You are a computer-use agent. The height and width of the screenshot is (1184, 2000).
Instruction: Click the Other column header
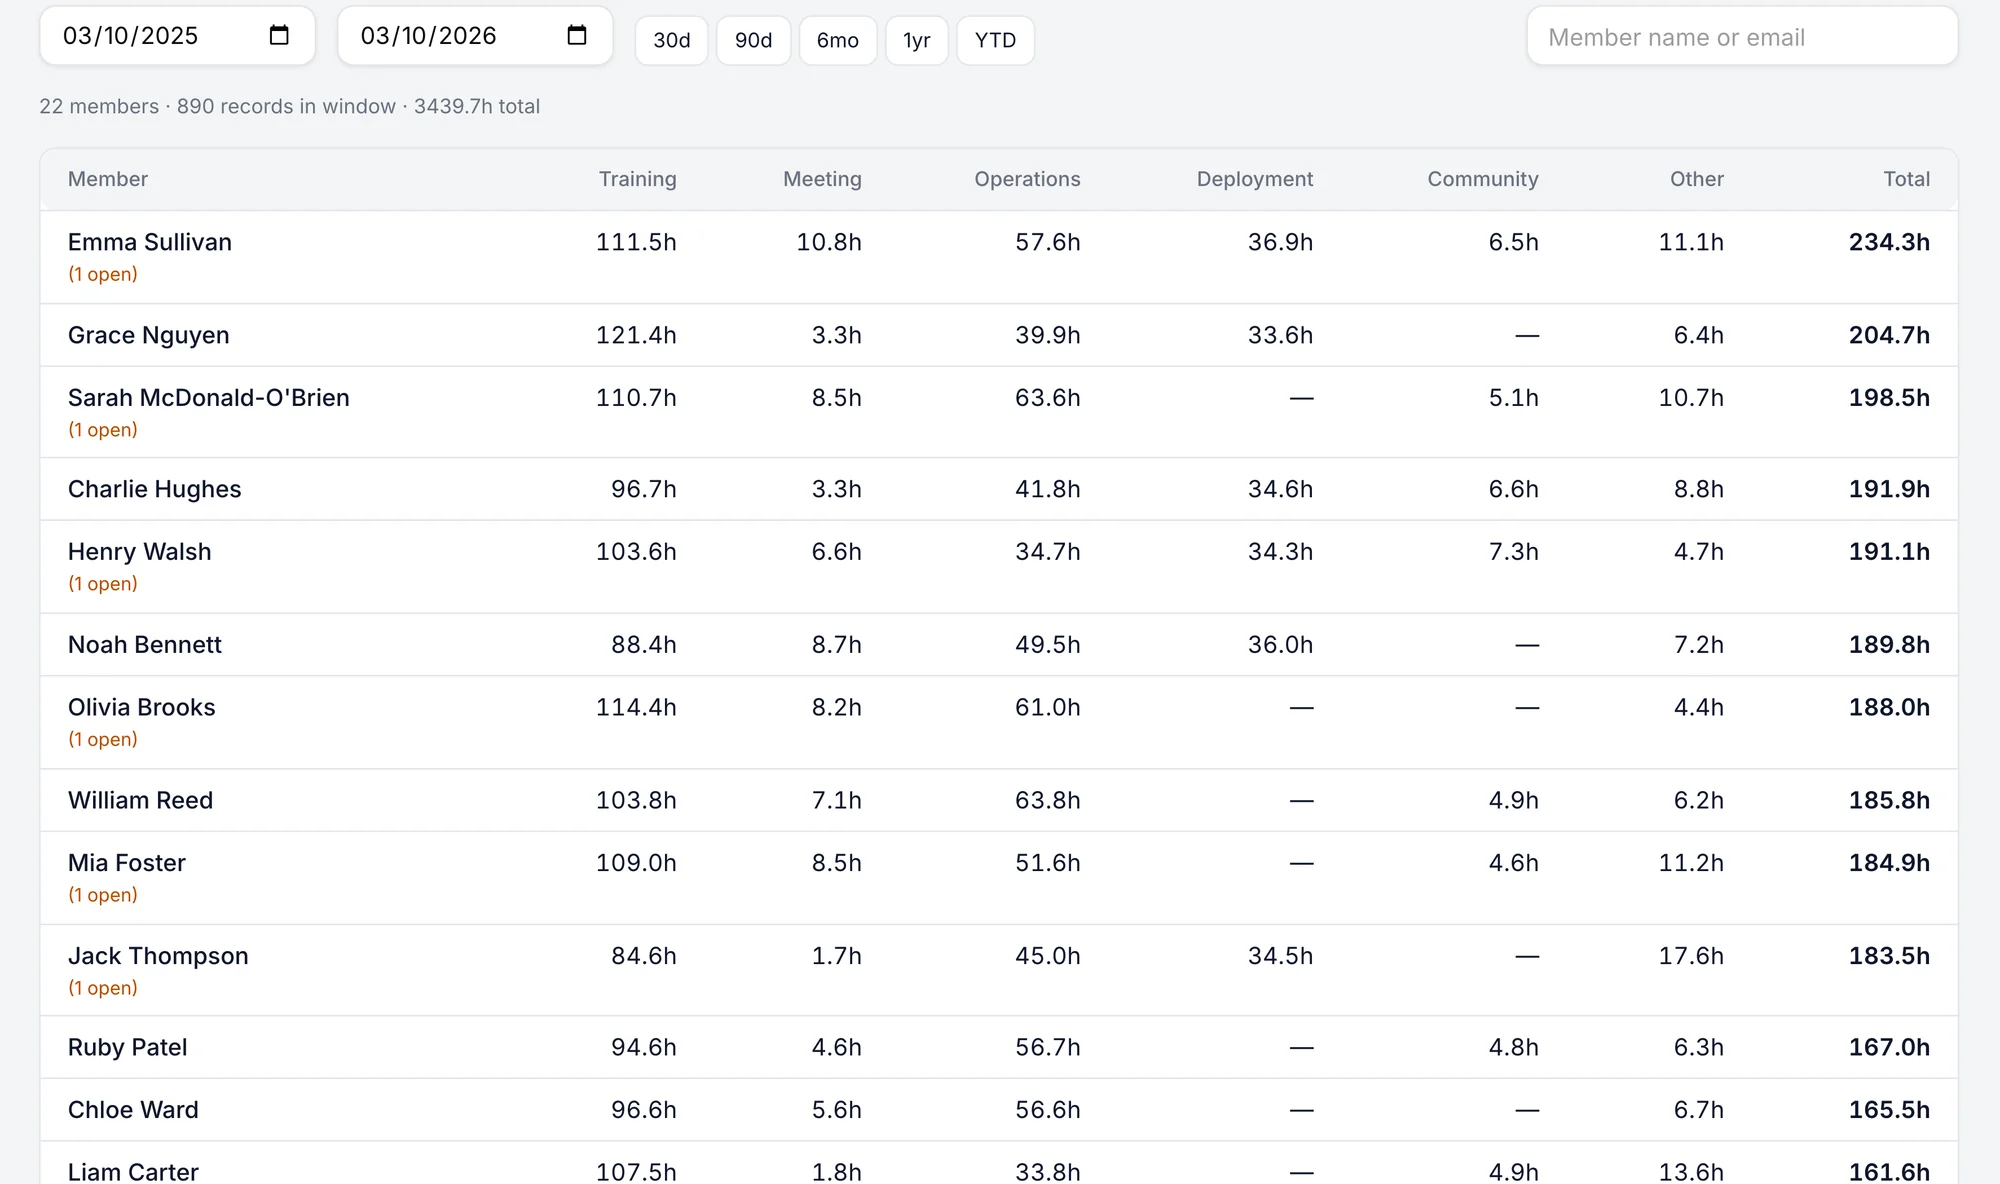pos(1697,179)
